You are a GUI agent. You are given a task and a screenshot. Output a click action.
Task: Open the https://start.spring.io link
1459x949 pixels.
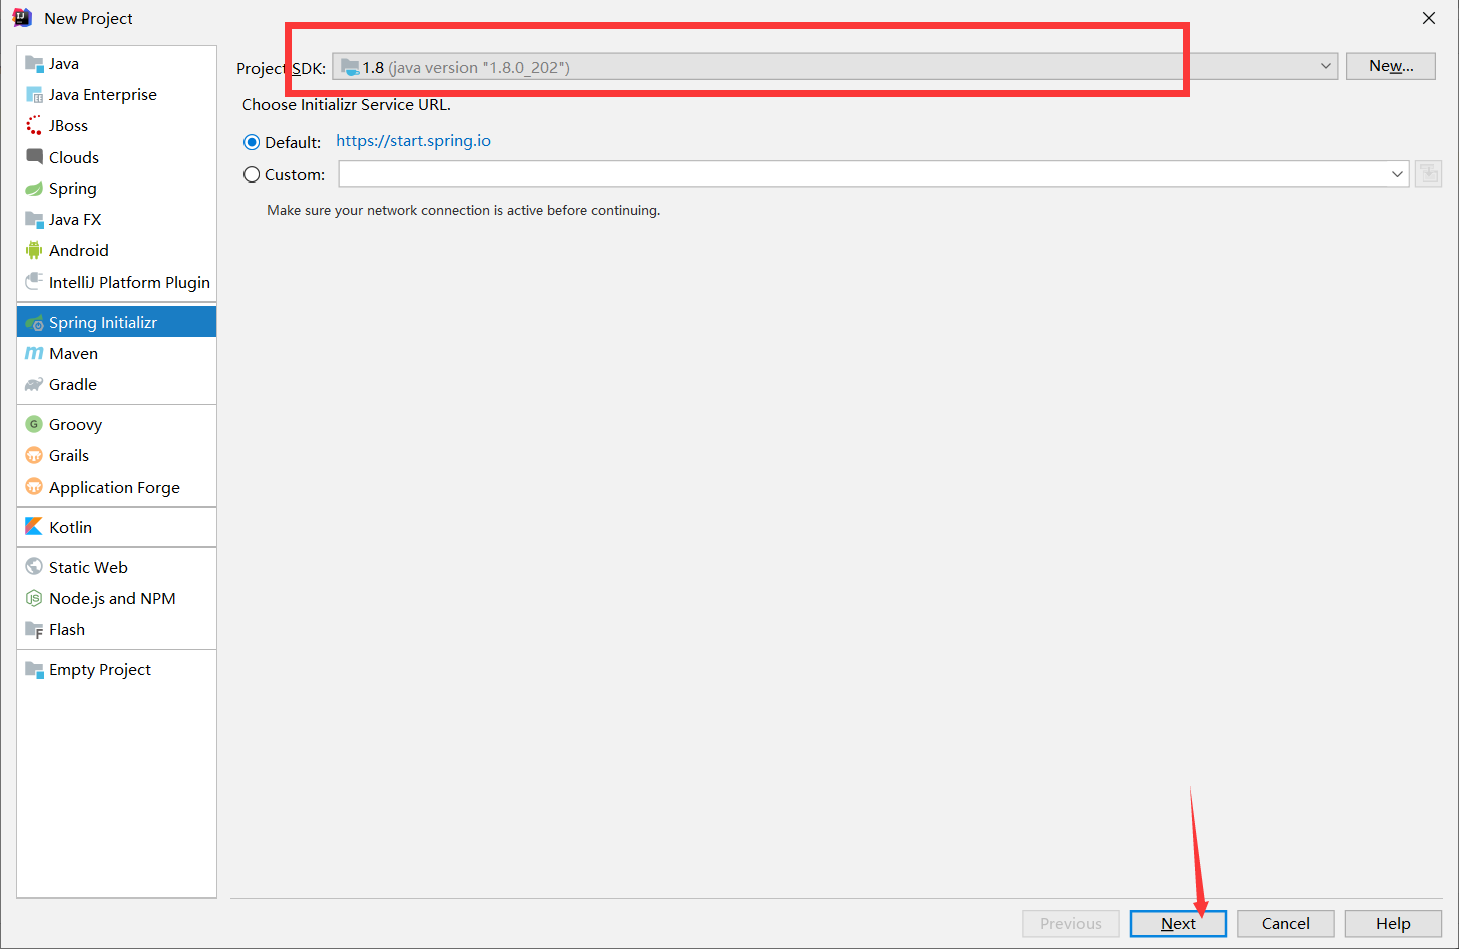click(x=413, y=141)
